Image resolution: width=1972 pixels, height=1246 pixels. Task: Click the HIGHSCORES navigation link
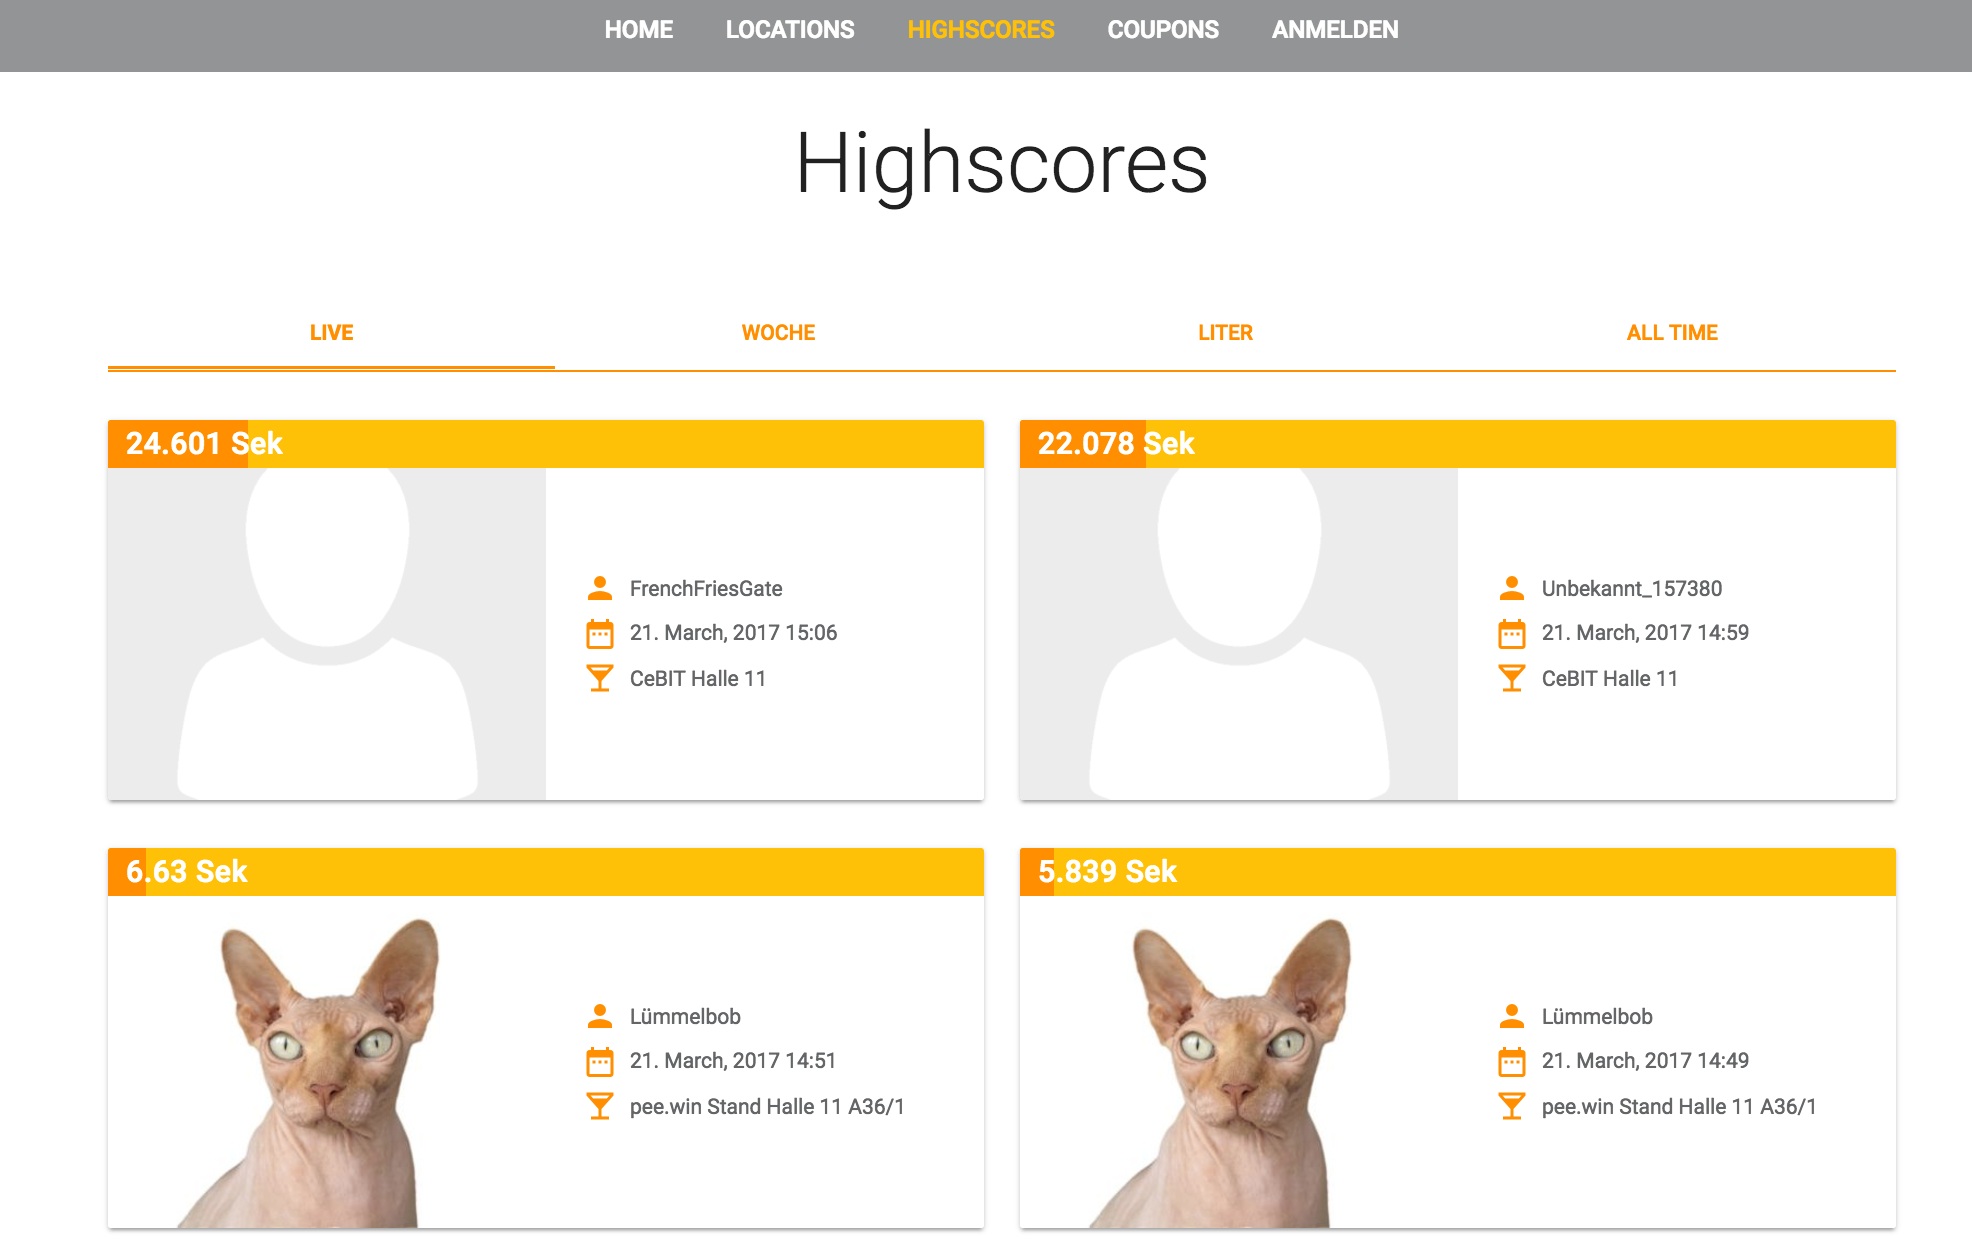click(x=981, y=30)
